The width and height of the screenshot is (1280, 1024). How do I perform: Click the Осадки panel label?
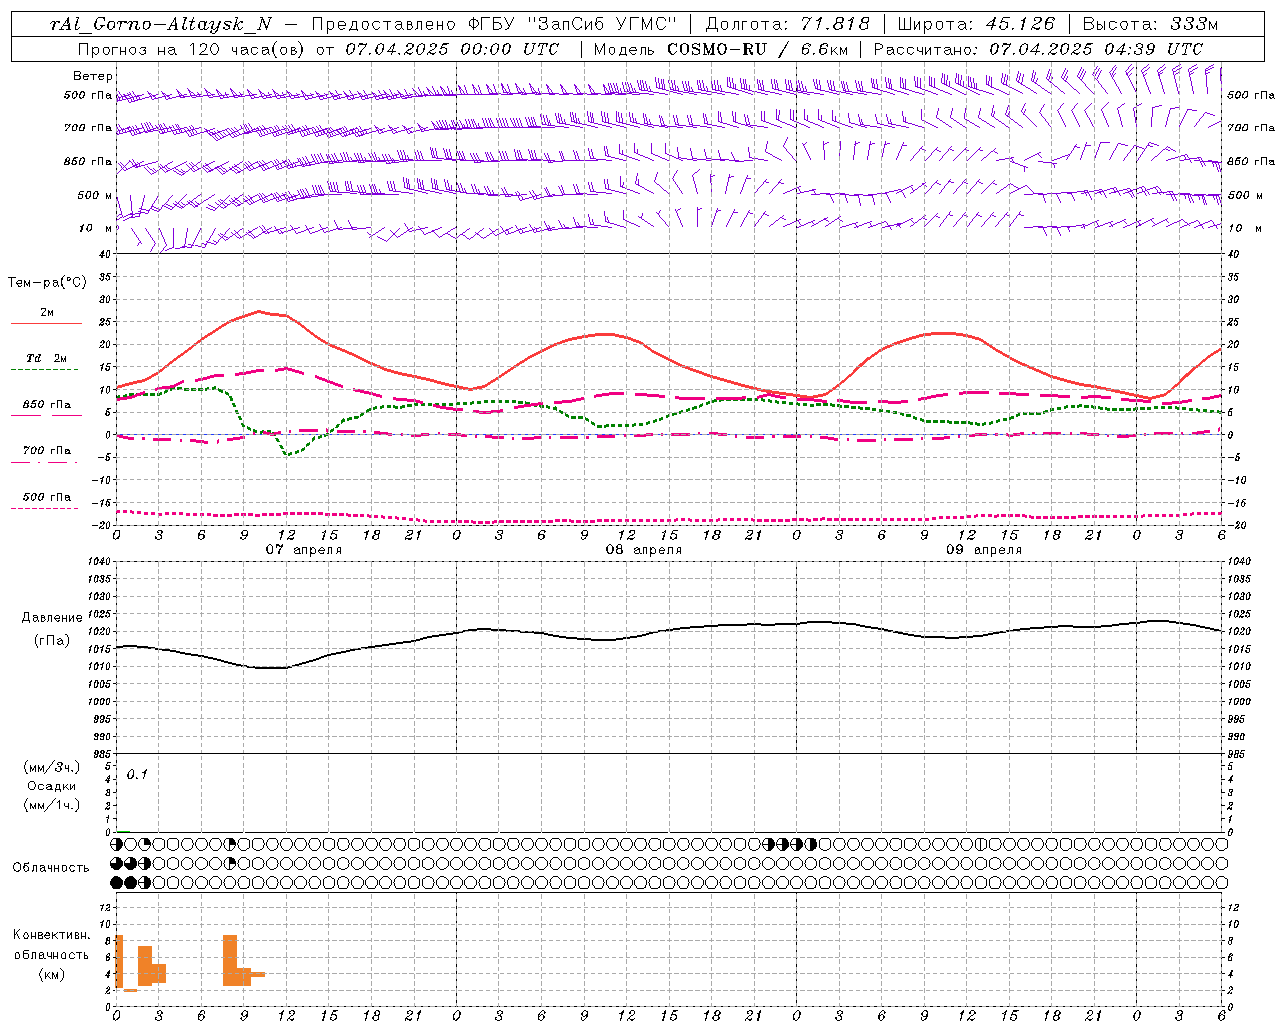(52, 786)
